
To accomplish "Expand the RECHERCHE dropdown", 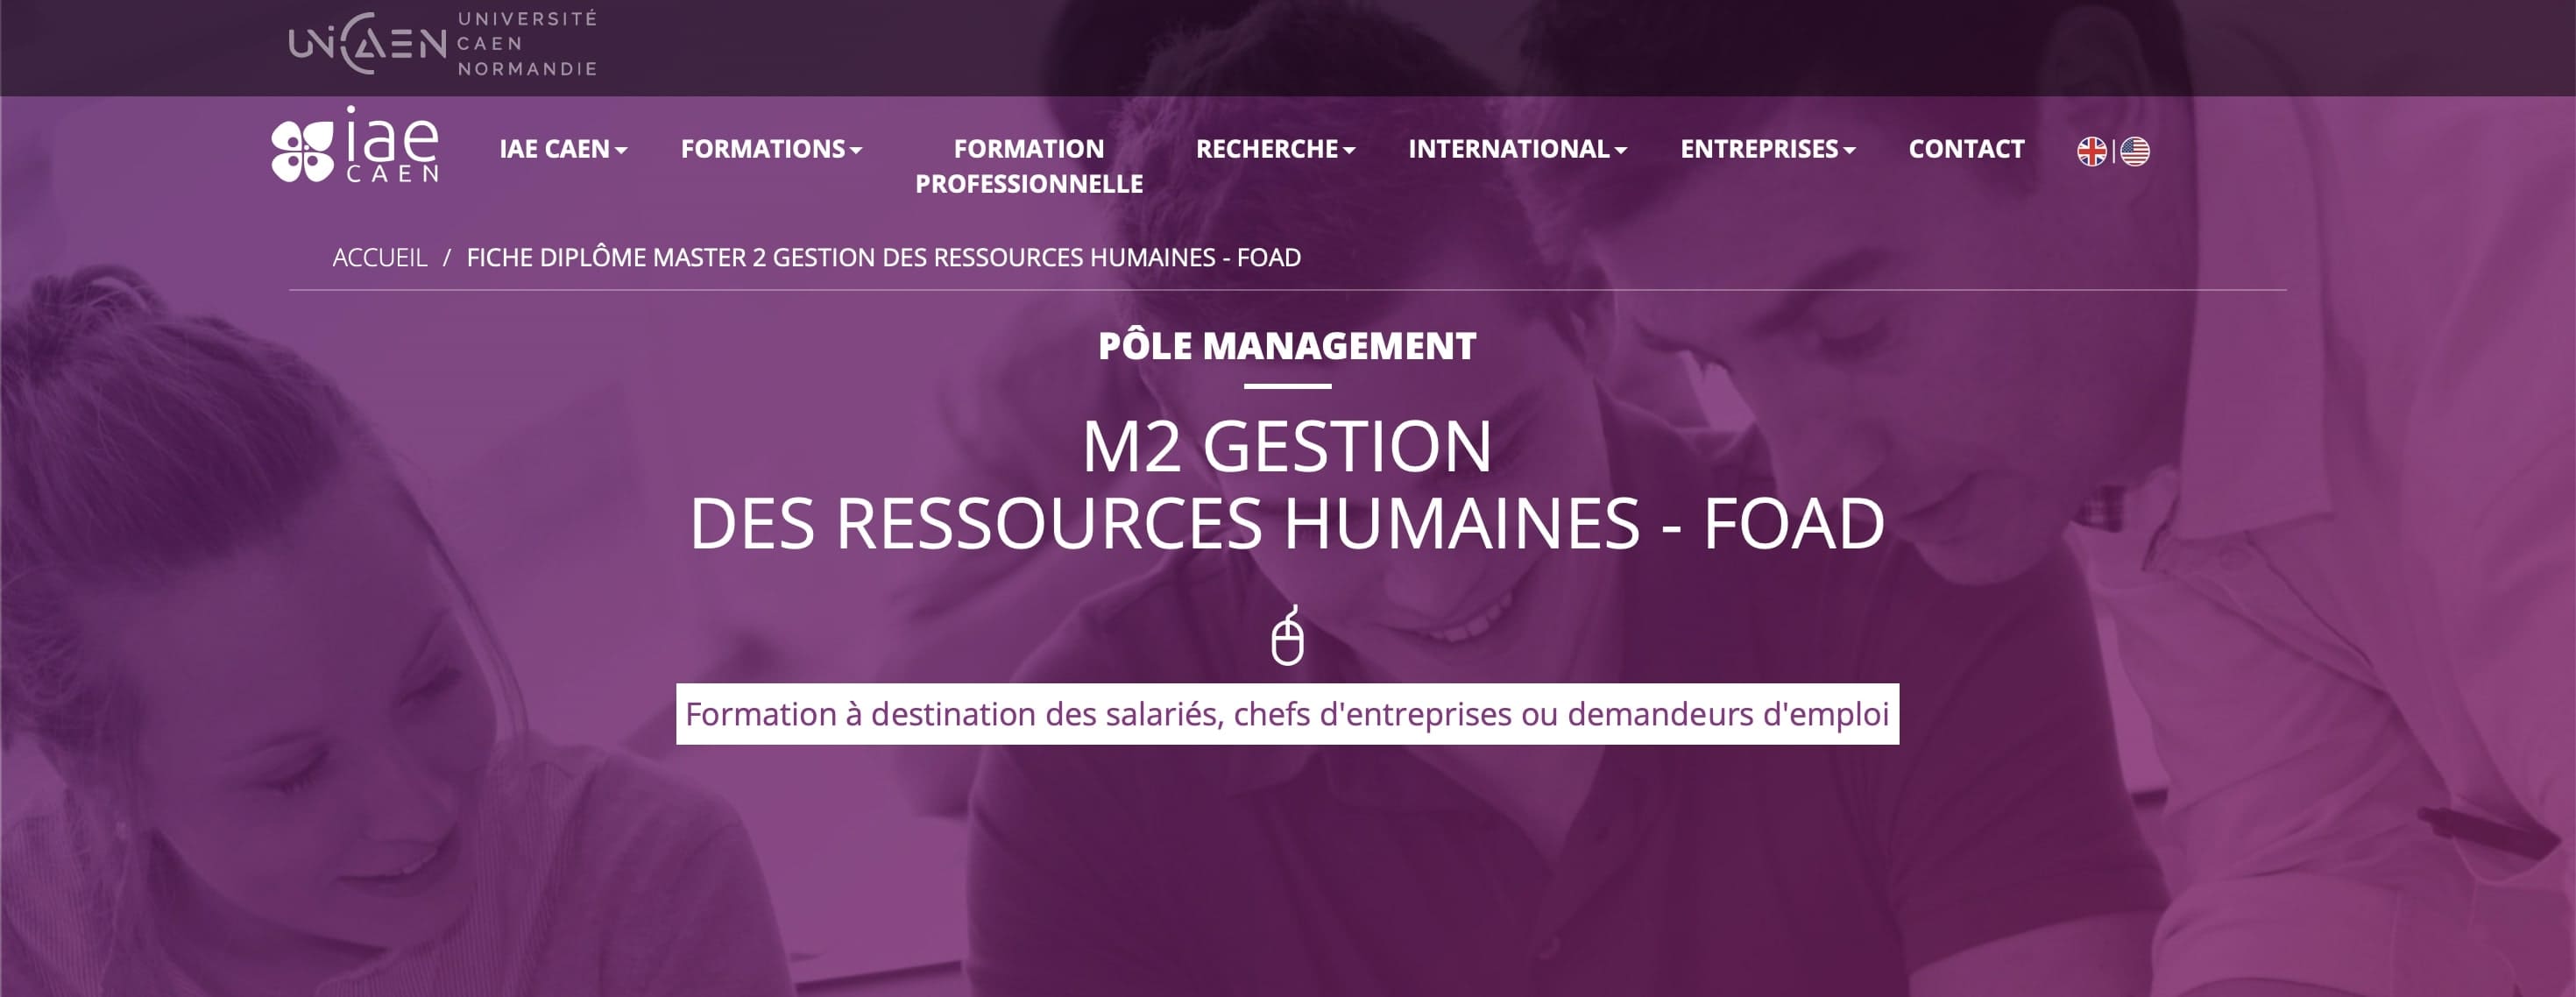I will click(x=1275, y=149).
